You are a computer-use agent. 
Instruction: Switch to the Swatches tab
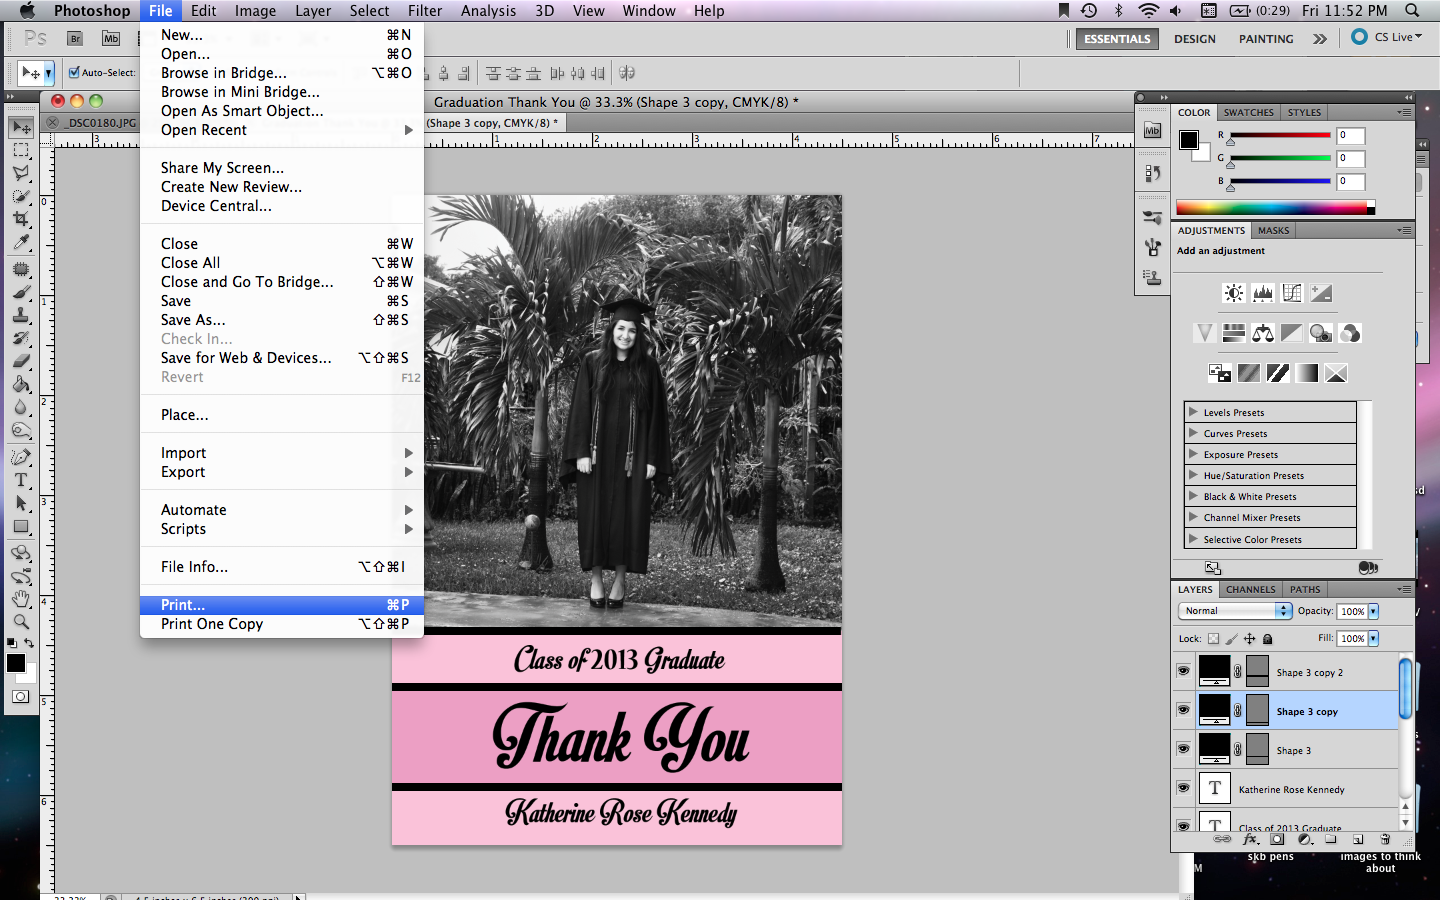[x=1249, y=113]
